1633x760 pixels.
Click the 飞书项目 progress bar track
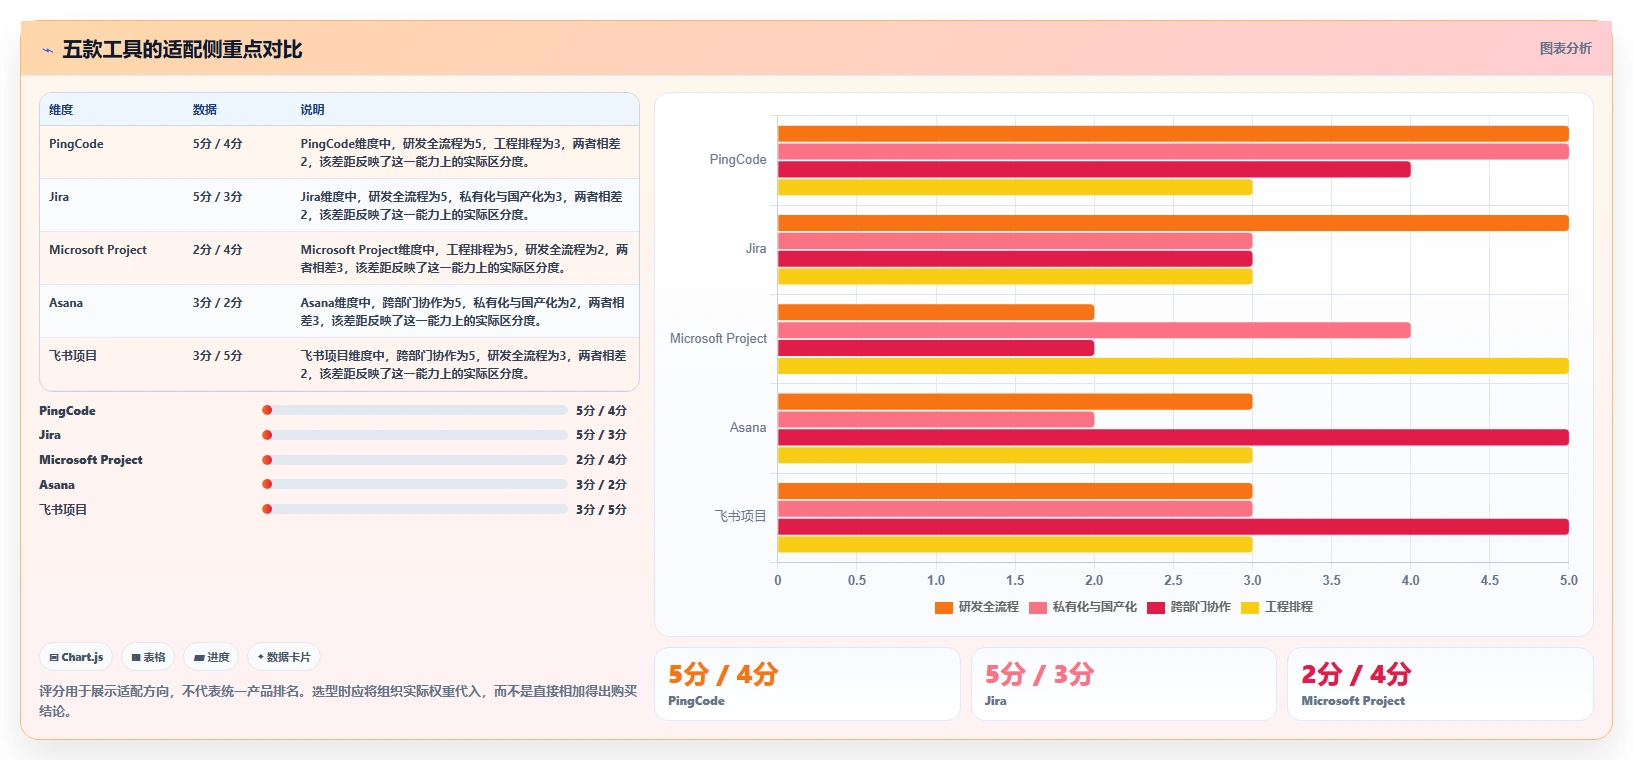415,509
